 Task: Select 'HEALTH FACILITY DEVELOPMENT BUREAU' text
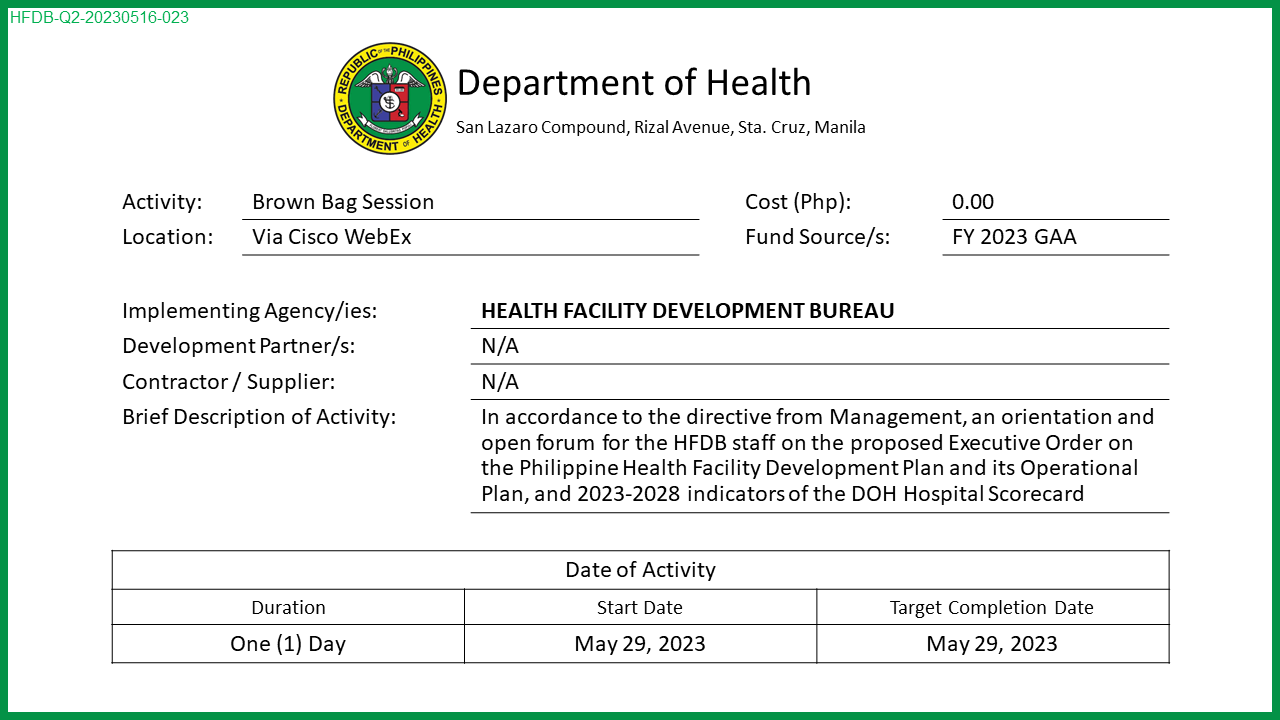(688, 311)
